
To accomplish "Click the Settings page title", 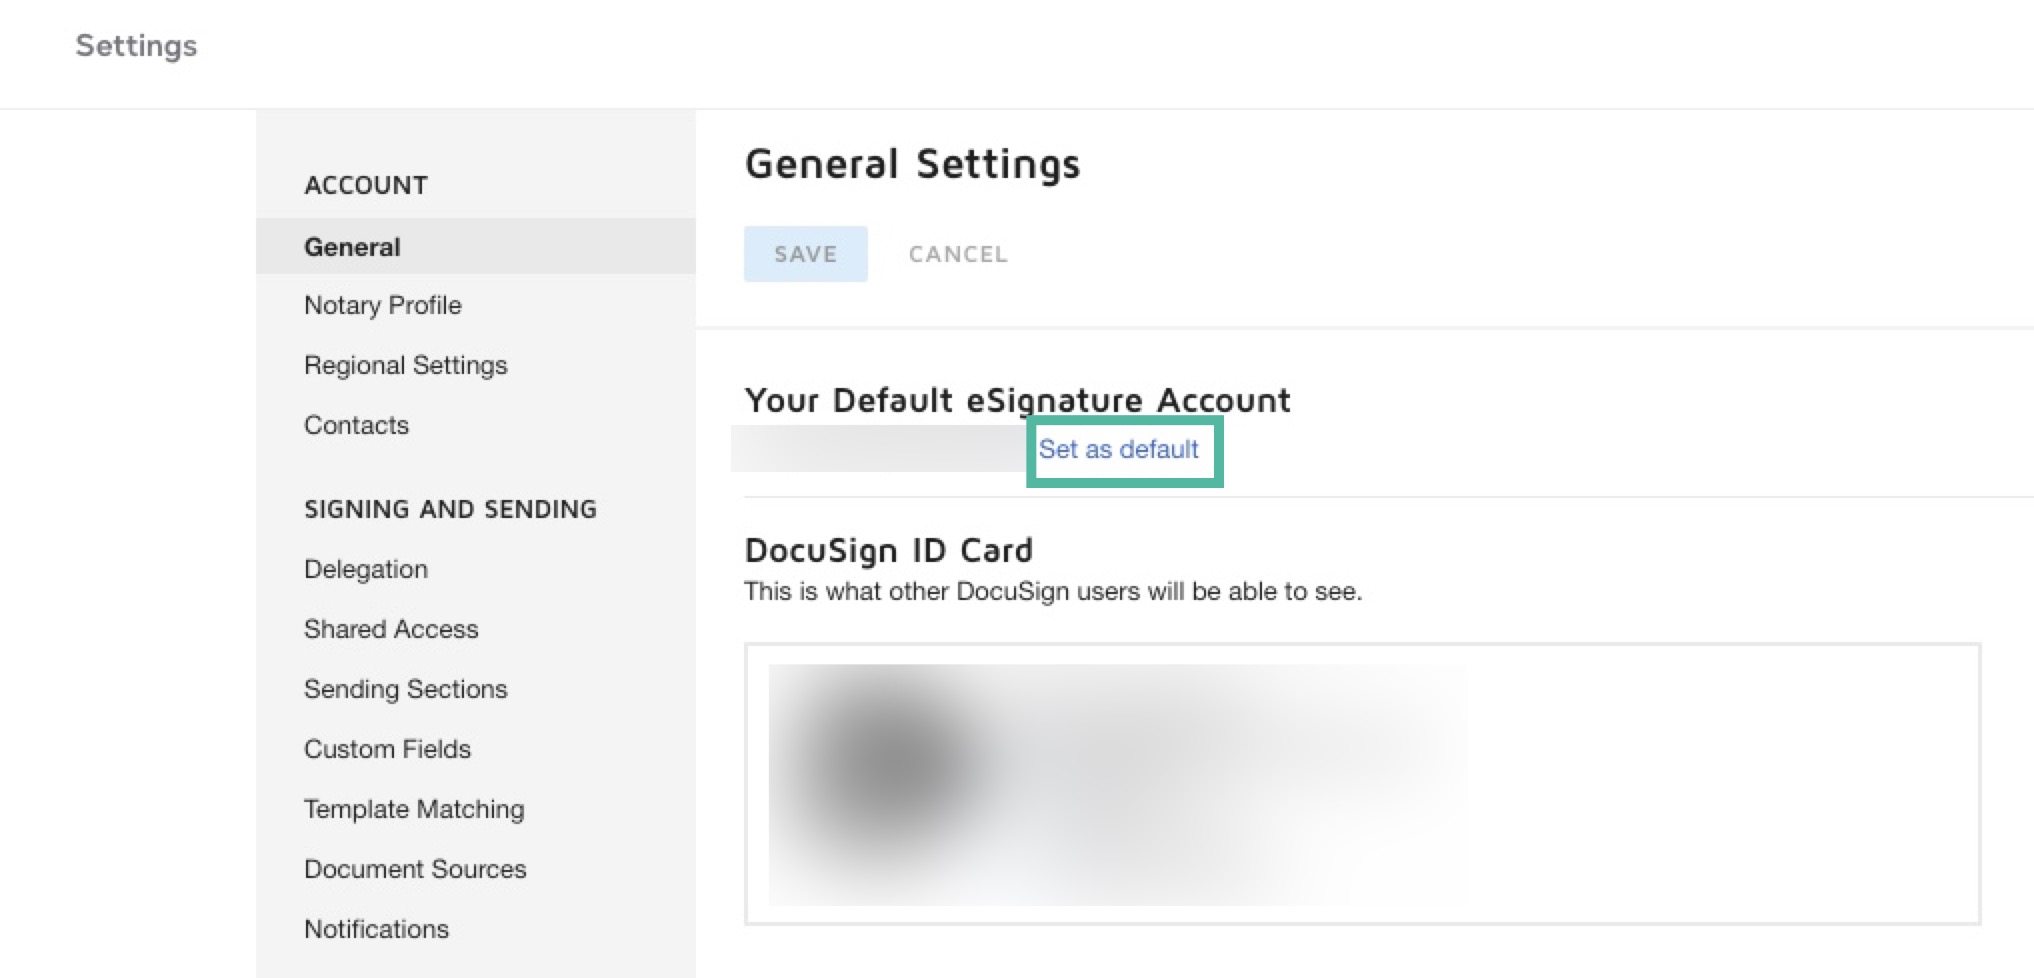I will [136, 45].
